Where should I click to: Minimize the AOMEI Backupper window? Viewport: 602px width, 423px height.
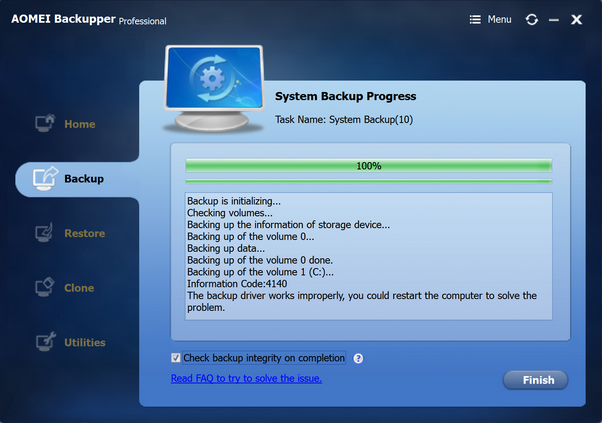[x=554, y=20]
